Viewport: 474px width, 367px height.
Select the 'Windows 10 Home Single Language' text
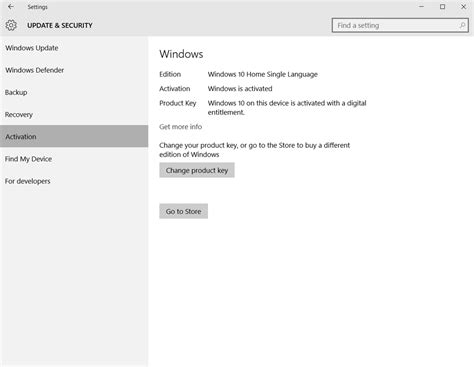pos(263,74)
